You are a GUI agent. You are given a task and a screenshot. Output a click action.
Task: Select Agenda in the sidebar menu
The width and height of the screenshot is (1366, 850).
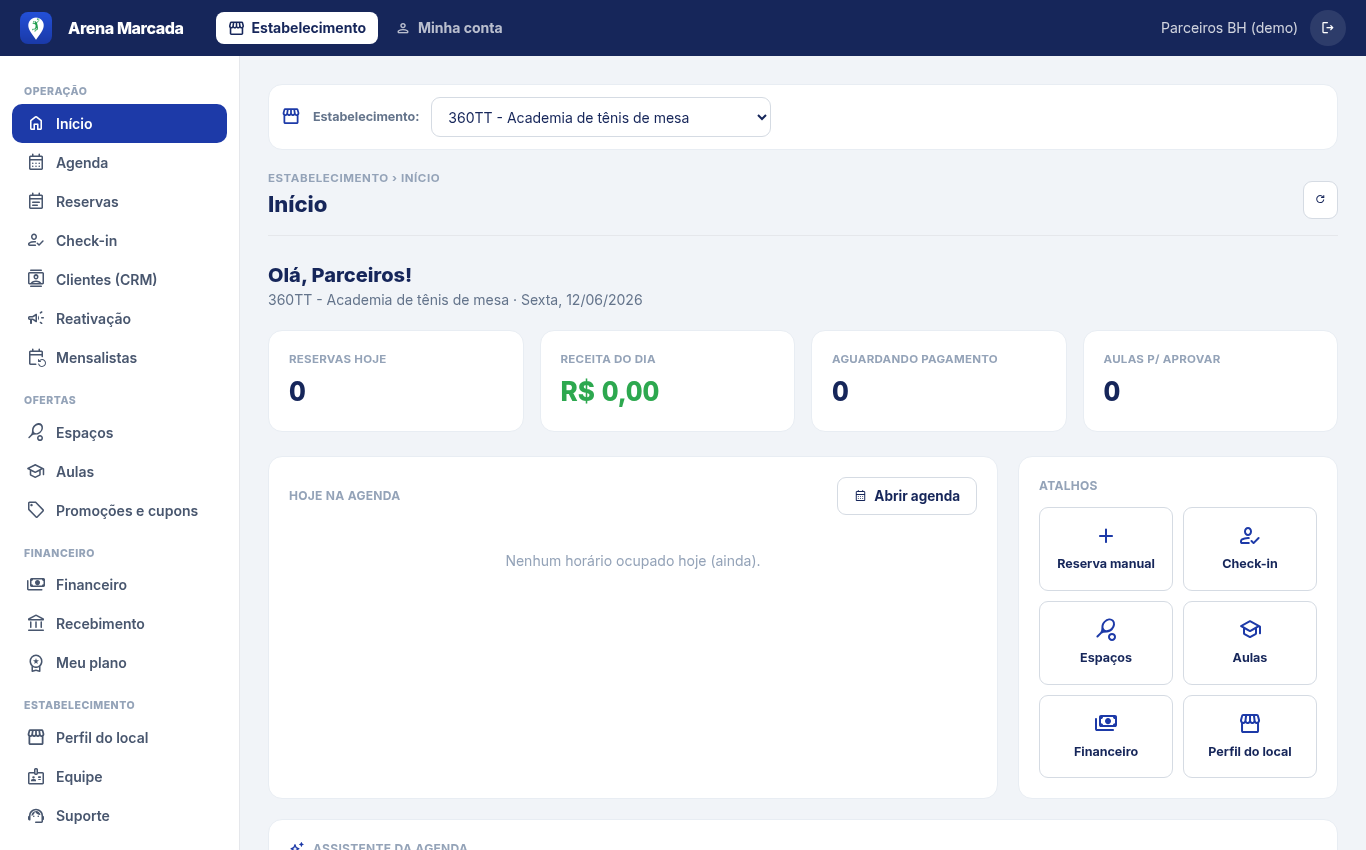click(119, 163)
